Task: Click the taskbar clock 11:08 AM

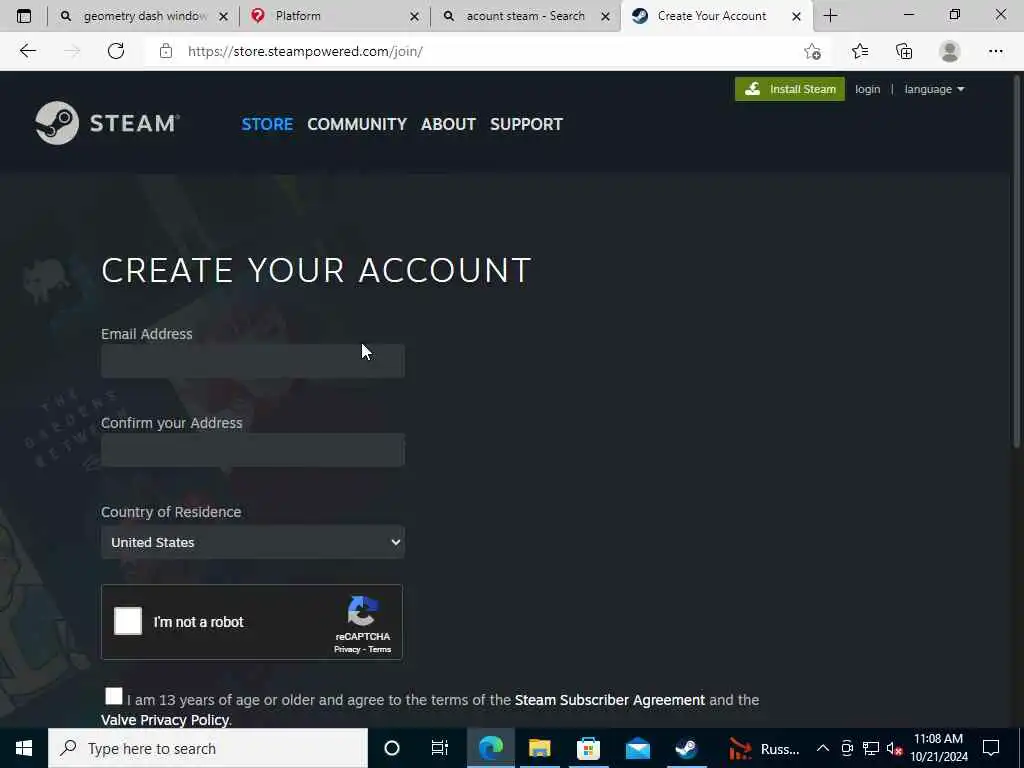Action: point(938,748)
